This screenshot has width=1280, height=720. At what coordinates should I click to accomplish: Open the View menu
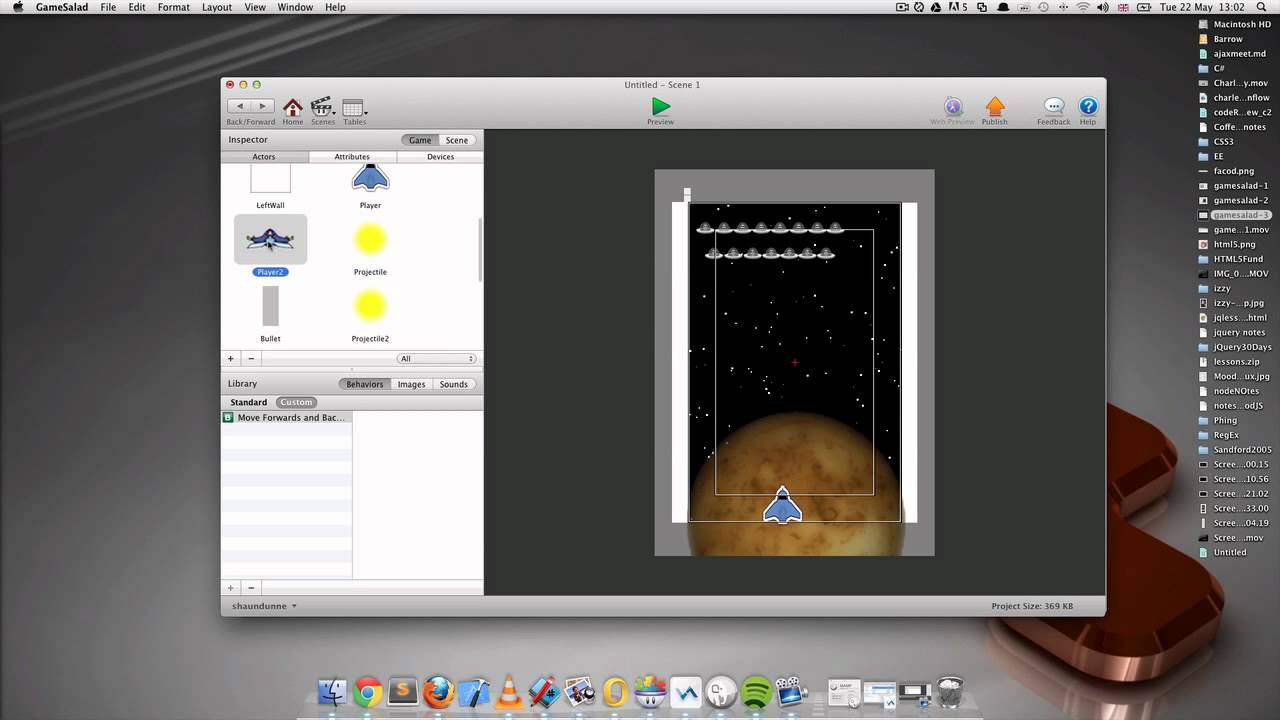pos(255,7)
